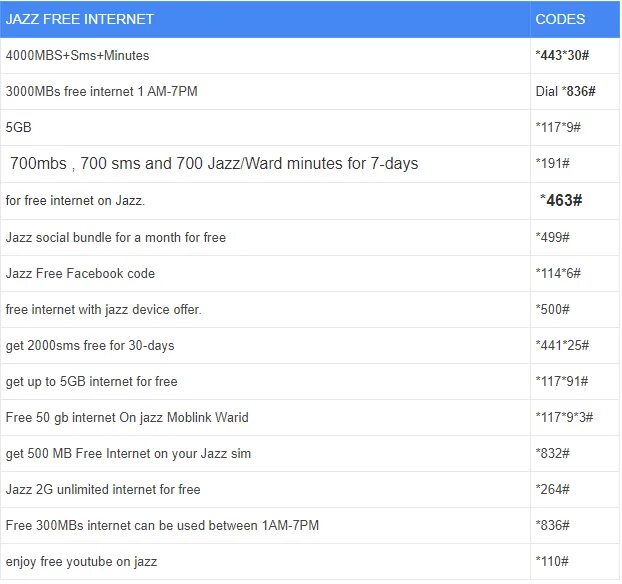The width and height of the screenshot is (622, 584).
Task: Select get 2000sms free for 30-days
Action: pyautogui.click(x=90, y=346)
